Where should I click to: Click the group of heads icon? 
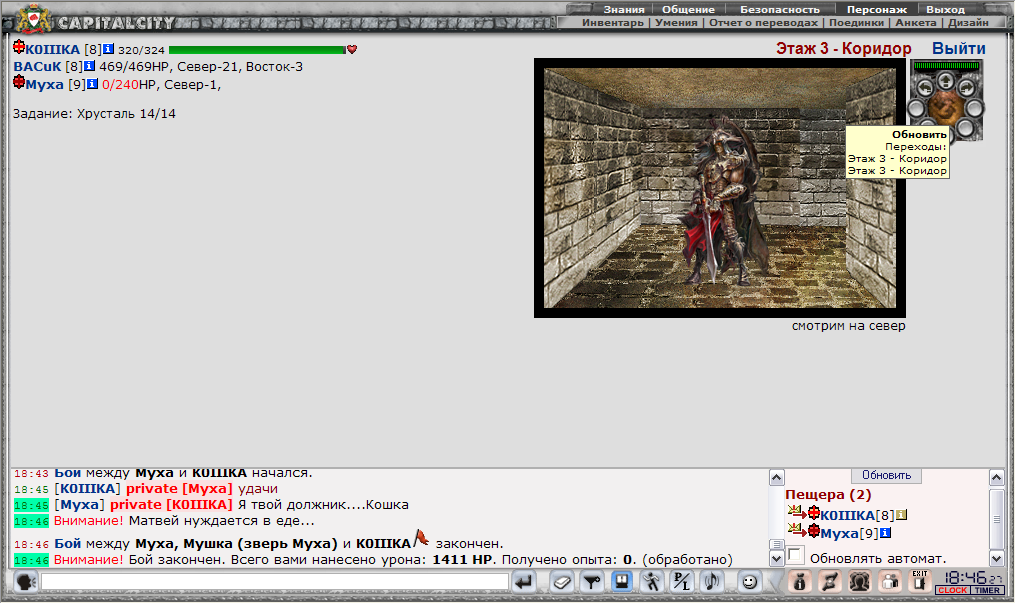point(860,581)
